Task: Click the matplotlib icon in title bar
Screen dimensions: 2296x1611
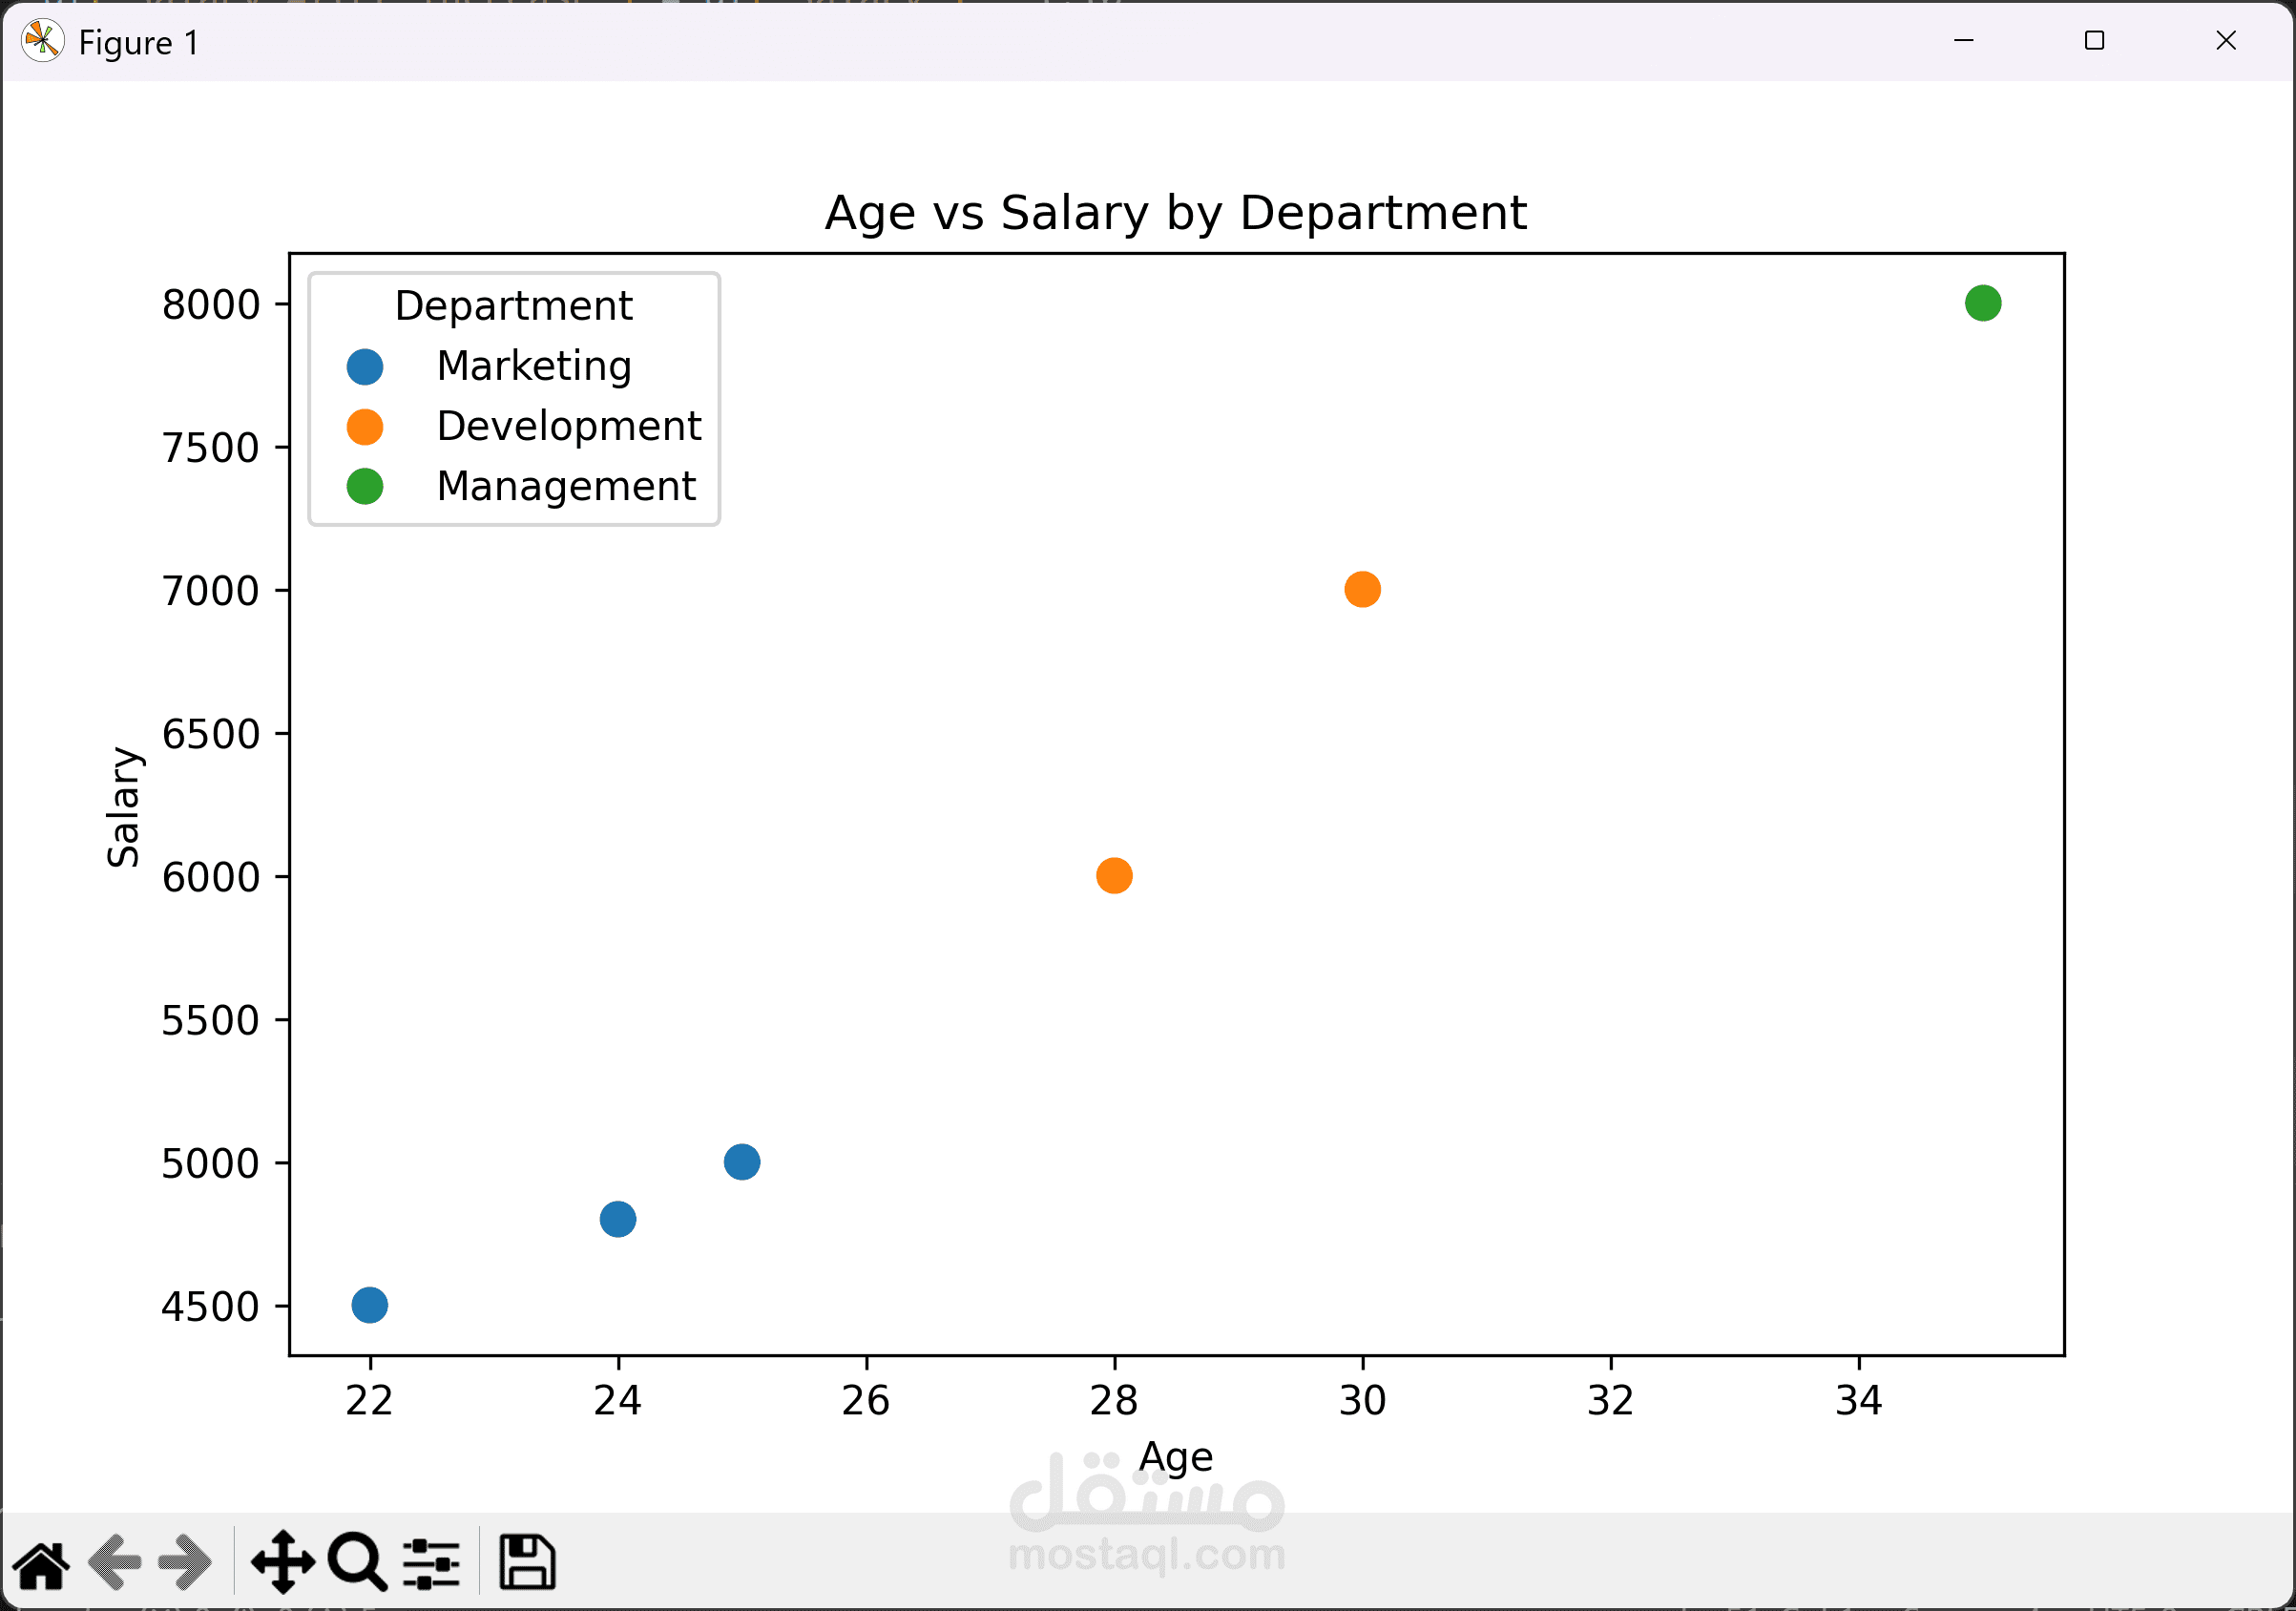Action: pyautogui.click(x=42, y=42)
